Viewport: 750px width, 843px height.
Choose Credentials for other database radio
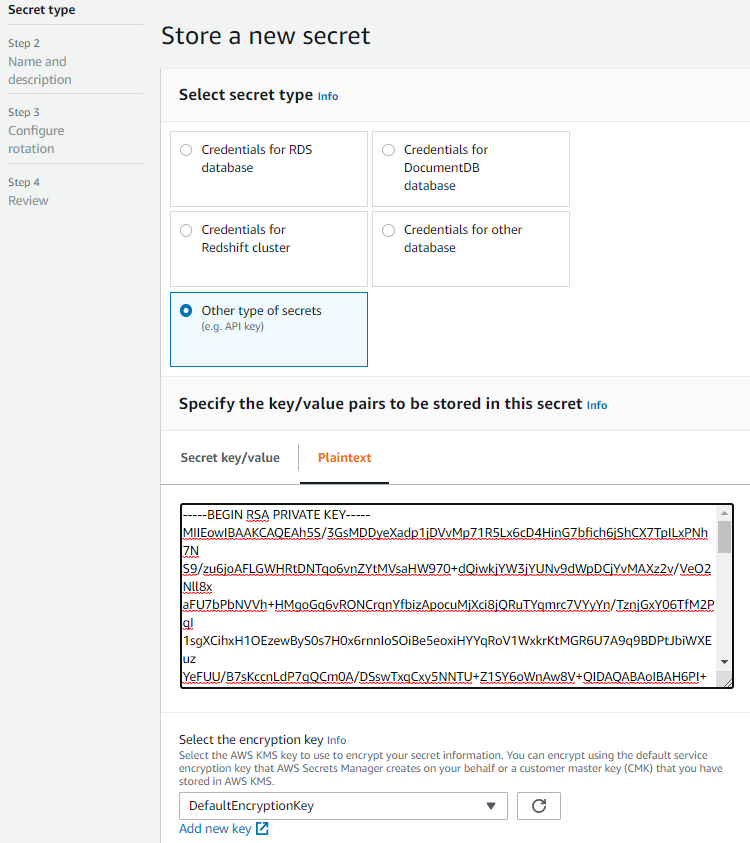pyautogui.click(x=389, y=231)
